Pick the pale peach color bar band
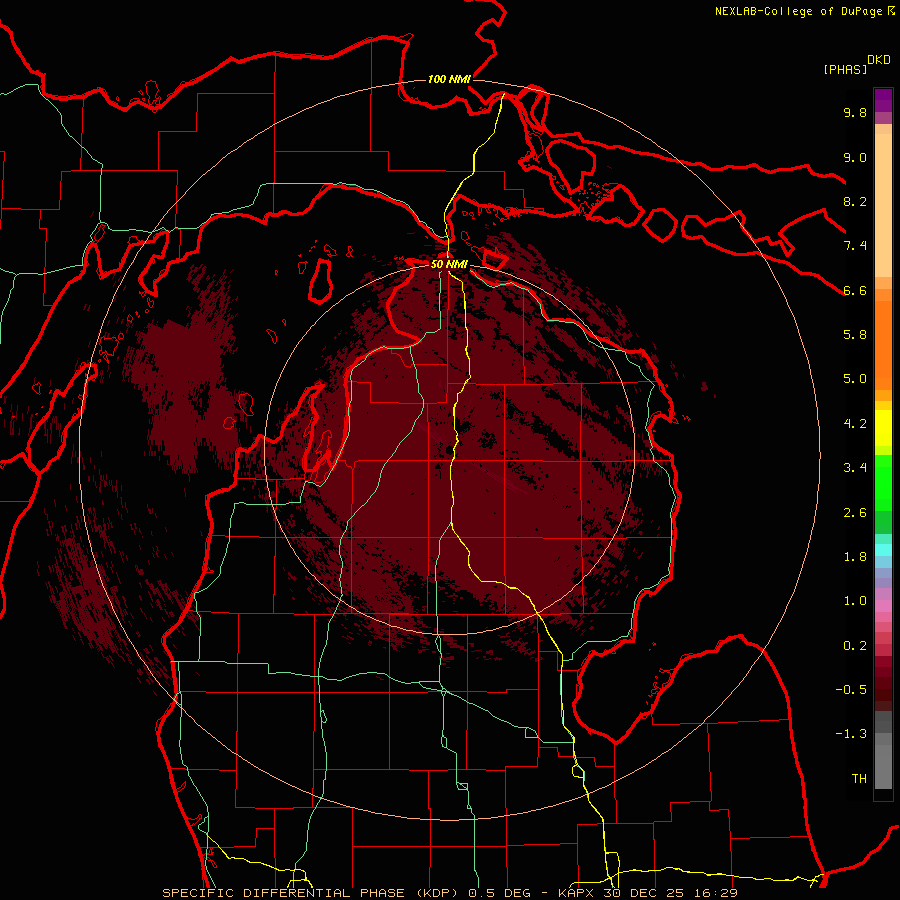Image resolution: width=900 pixels, height=900 pixels. pyautogui.click(x=883, y=205)
